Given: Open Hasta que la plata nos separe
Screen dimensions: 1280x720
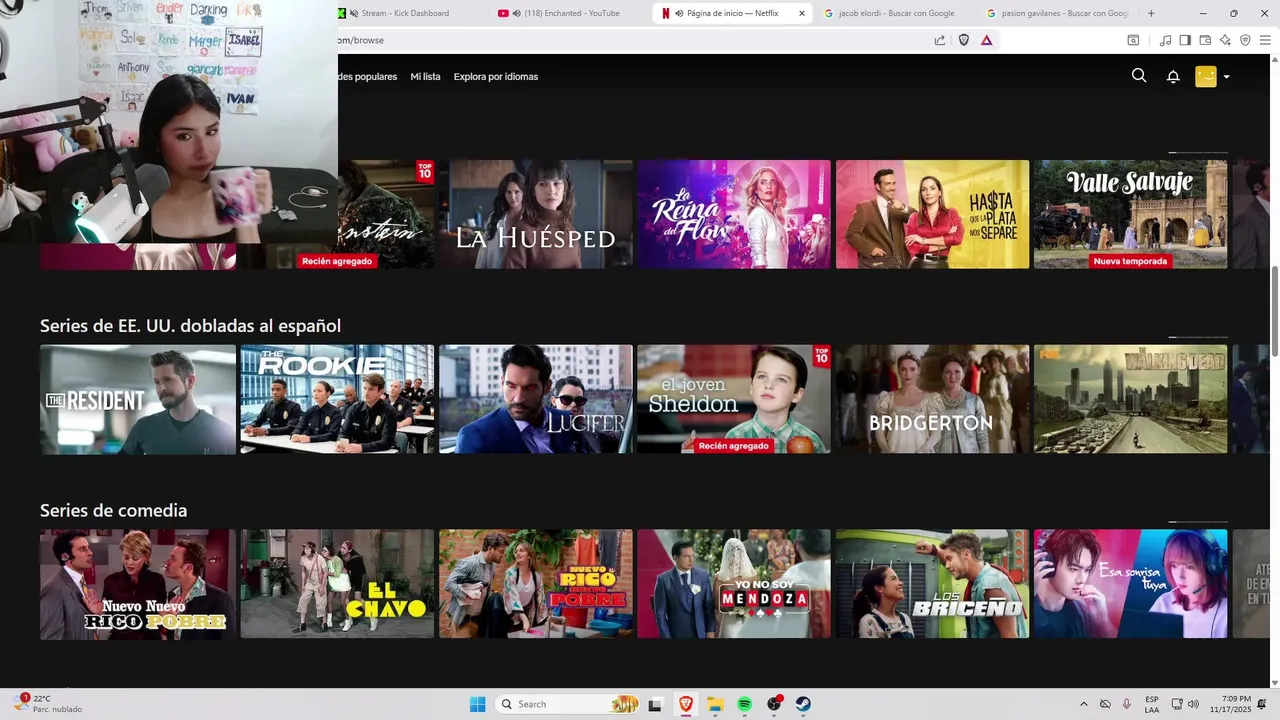Looking at the screenshot, I should point(933,214).
